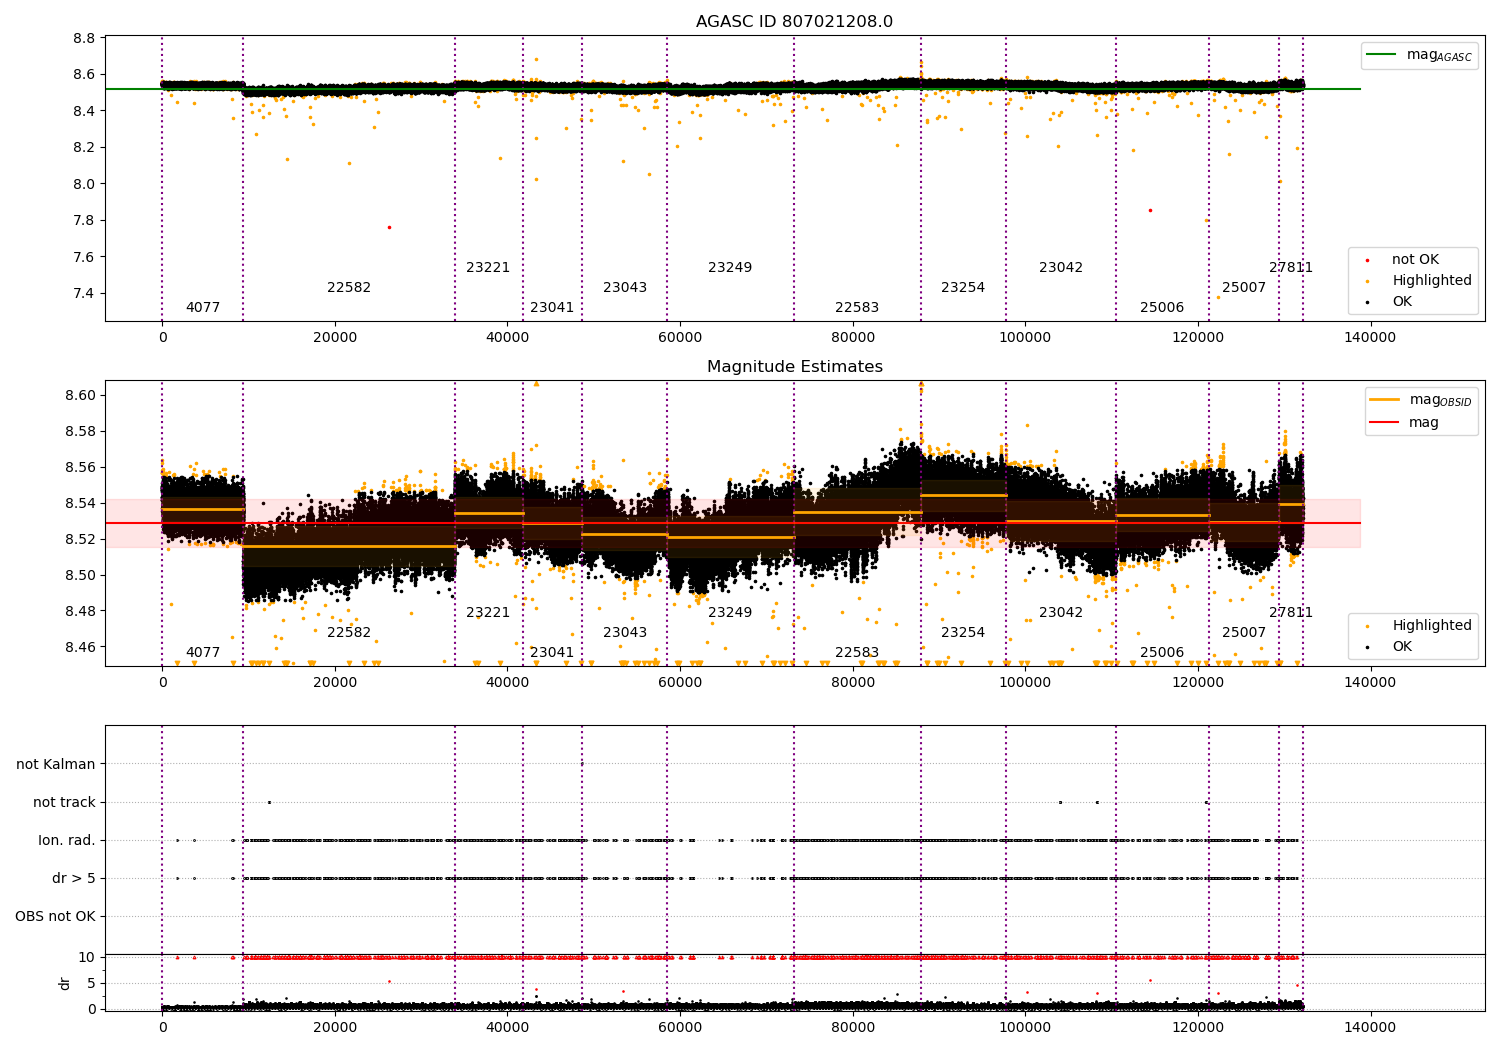
Task: Click OBSID label 23043 in top plot
Action: pos(625,288)
